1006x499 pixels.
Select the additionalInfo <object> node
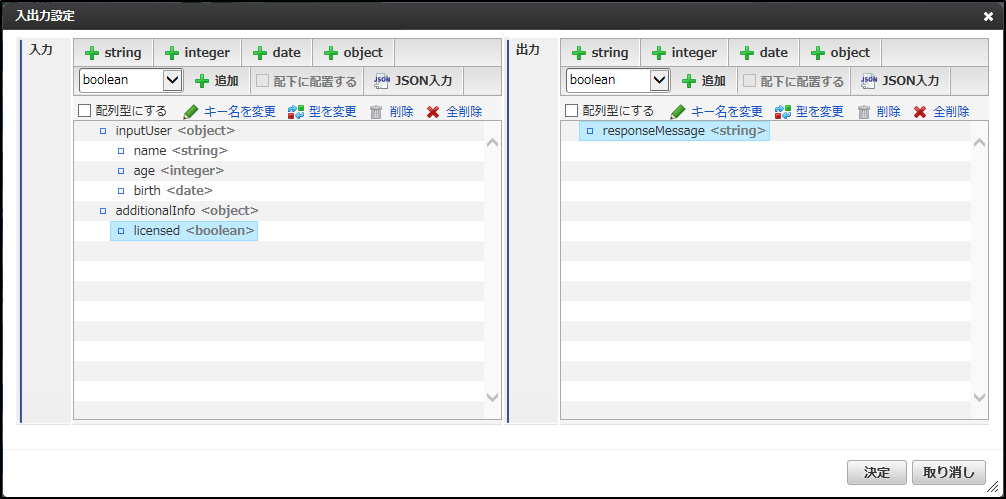pyautogui.click(x=178, y=210)
